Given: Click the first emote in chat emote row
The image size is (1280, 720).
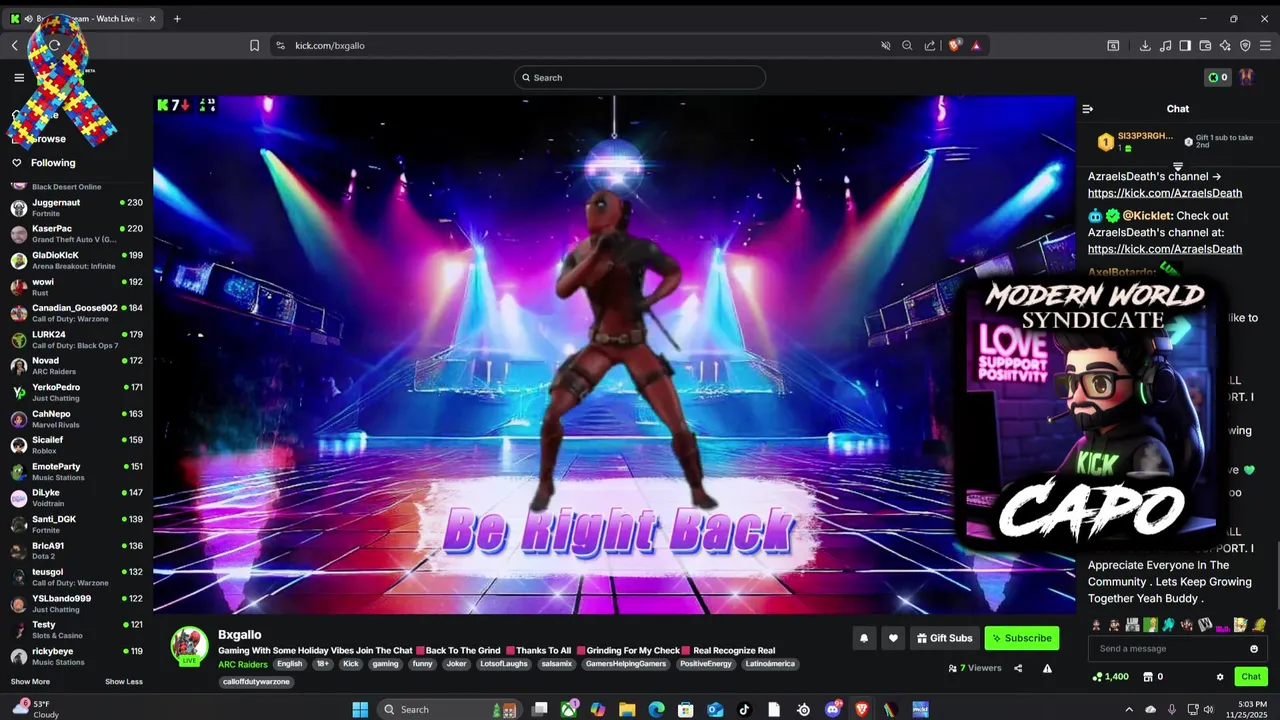Looking at the screenshot, I should point(1096,625).
